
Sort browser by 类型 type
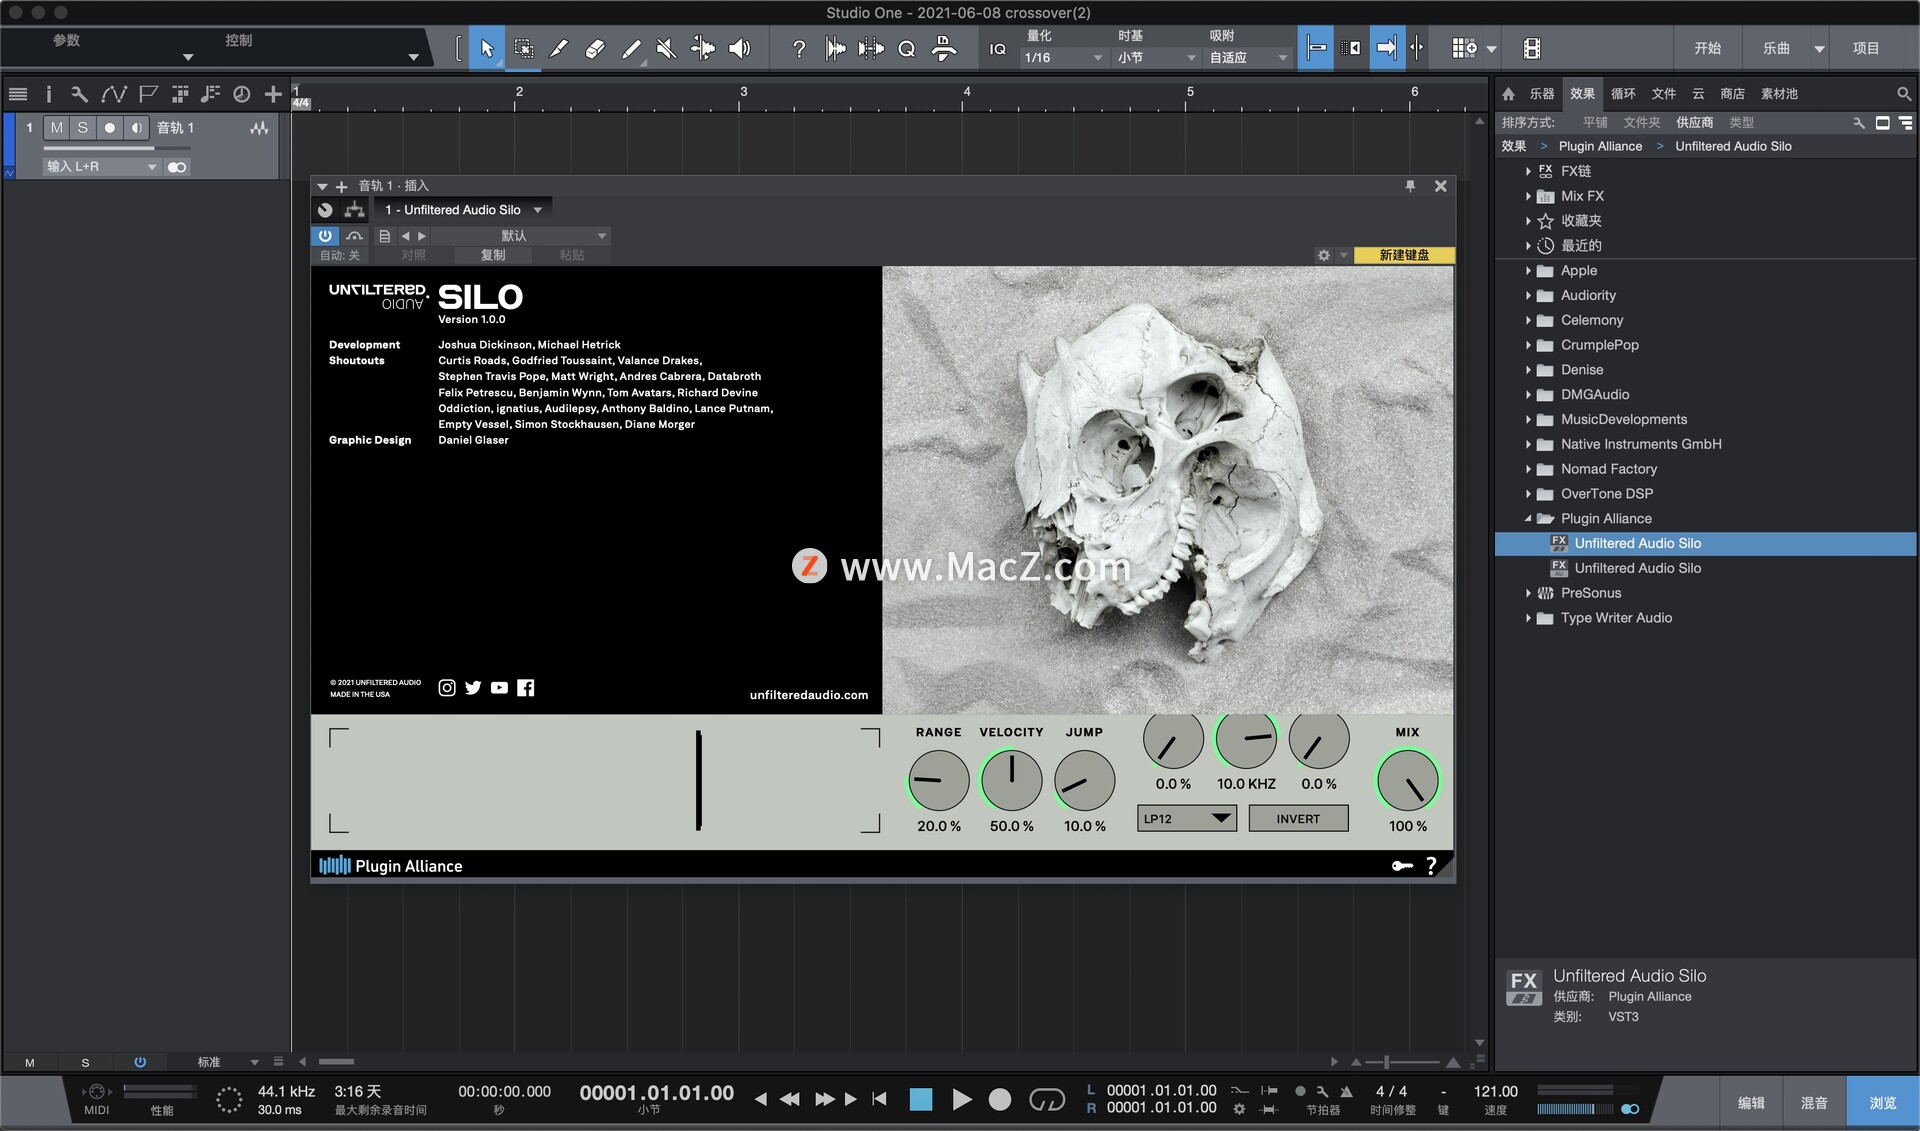click(1741, 122)
